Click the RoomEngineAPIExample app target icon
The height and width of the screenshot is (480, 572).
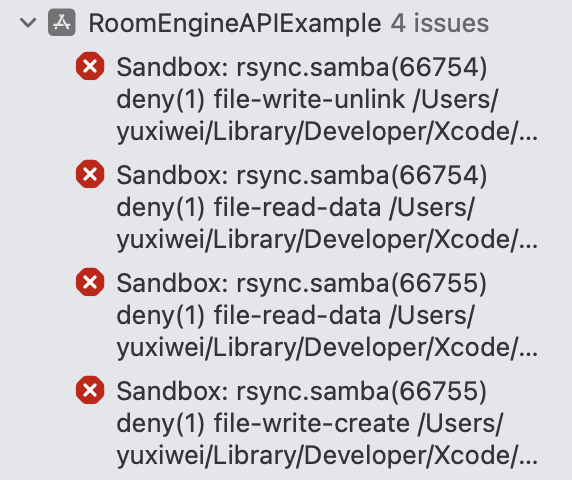point(62,23)
